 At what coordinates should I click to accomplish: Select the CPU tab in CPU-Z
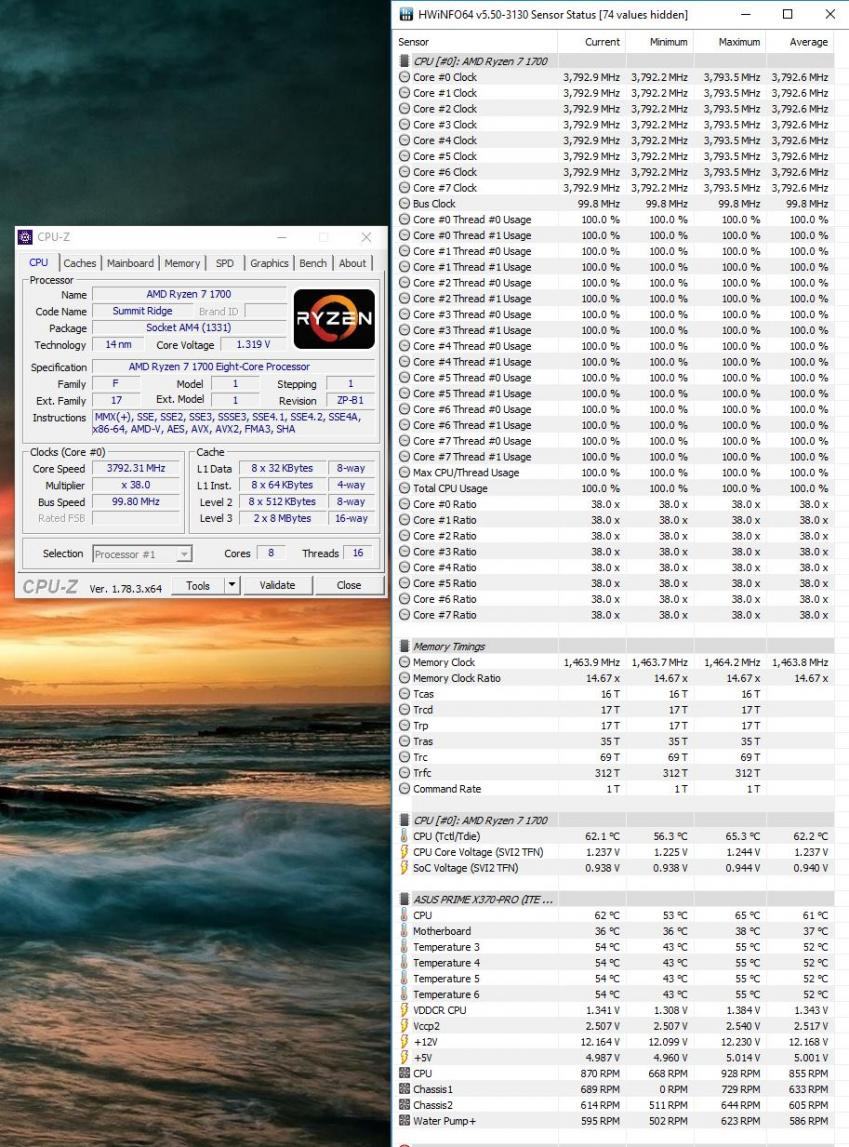(x=39, y=263)
